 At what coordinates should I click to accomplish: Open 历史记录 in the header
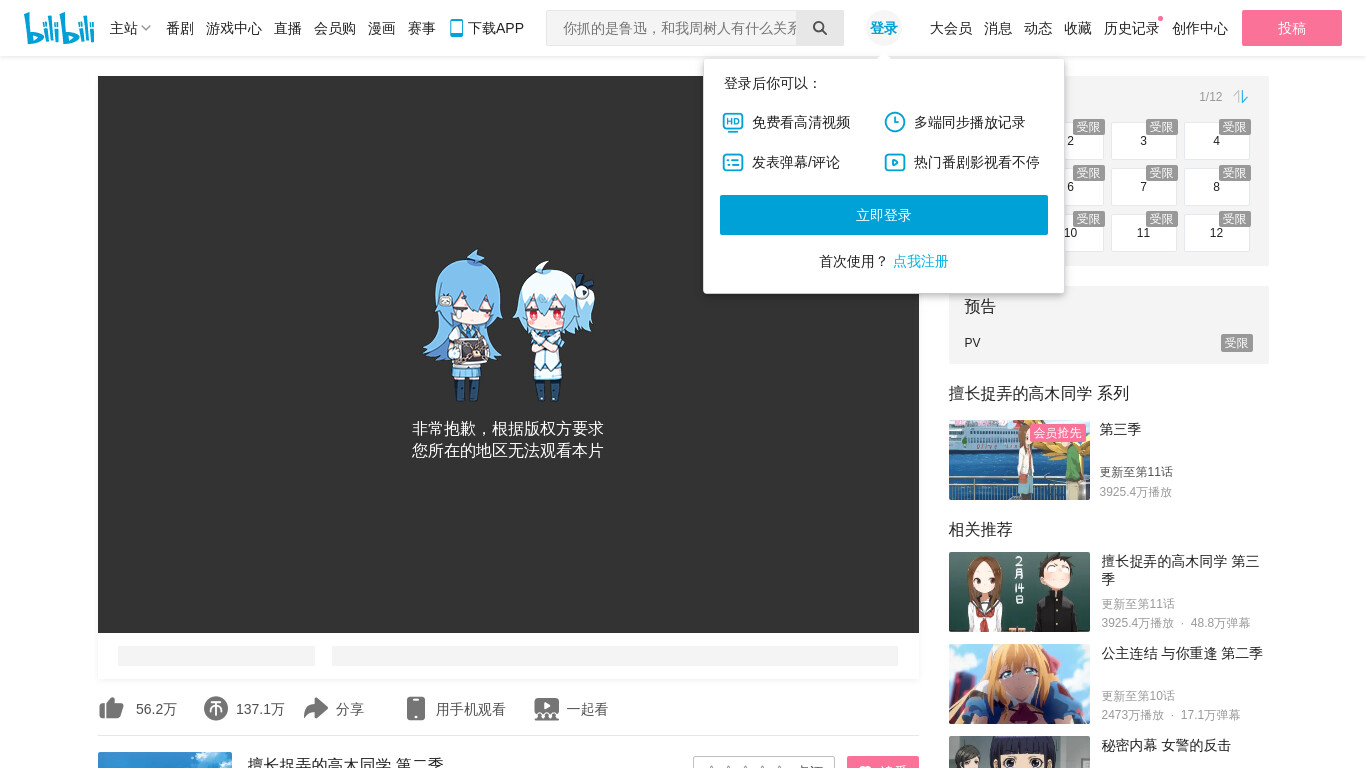1132,28
